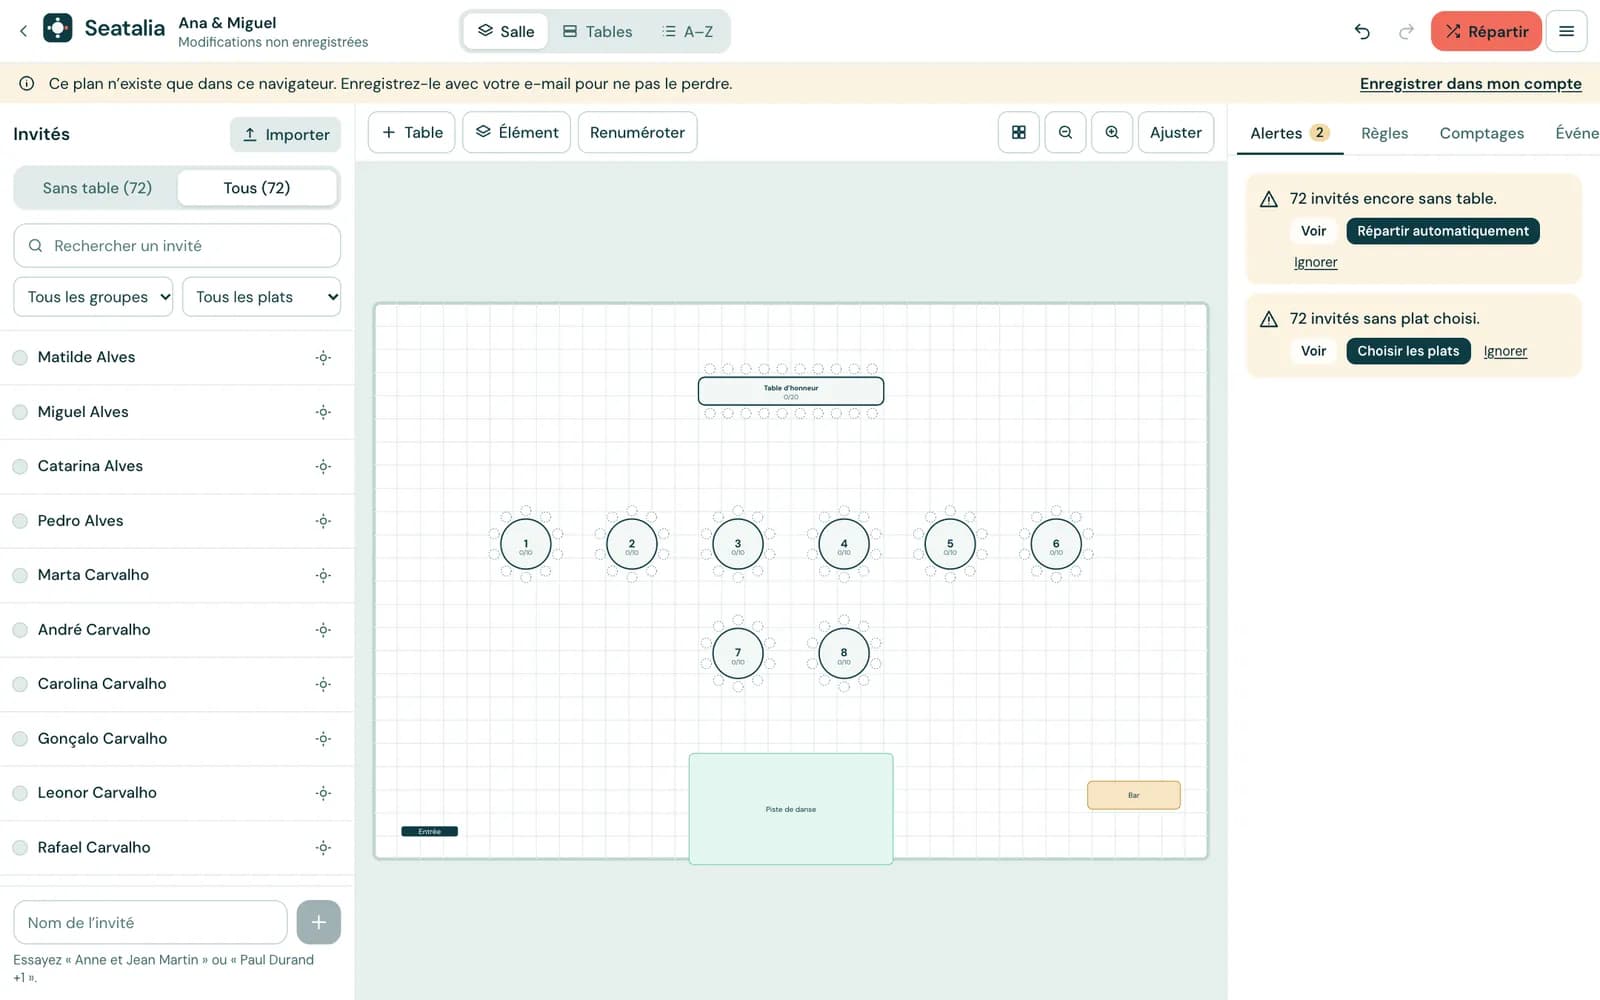Click the zoom in magnifier
Image resolution: width=1600 pixels, height=1000 pixels.
[x=1112, y=132]
